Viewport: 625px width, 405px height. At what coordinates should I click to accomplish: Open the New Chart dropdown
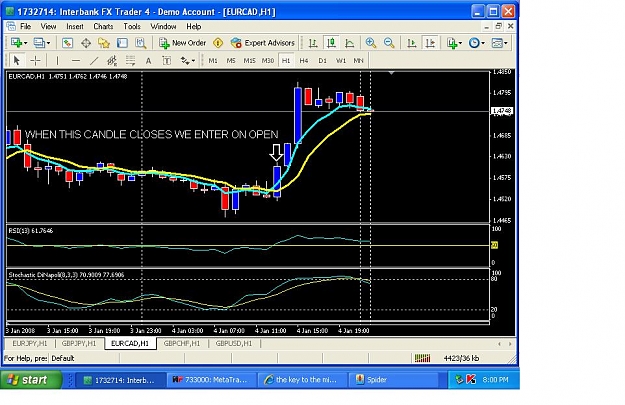[x=19, y=43]
